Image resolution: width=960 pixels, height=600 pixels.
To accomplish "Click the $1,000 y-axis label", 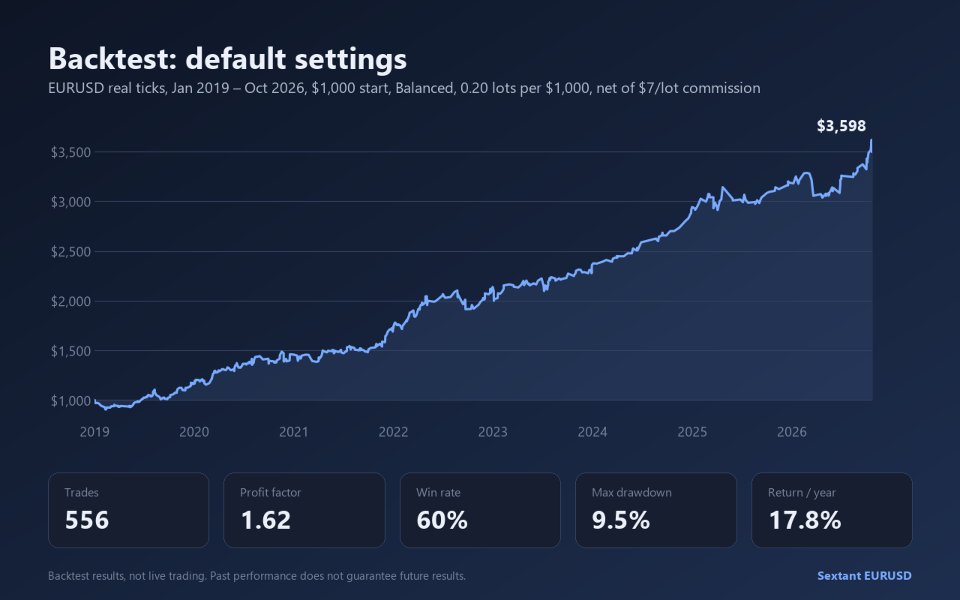I will click(x=70, y=401).
